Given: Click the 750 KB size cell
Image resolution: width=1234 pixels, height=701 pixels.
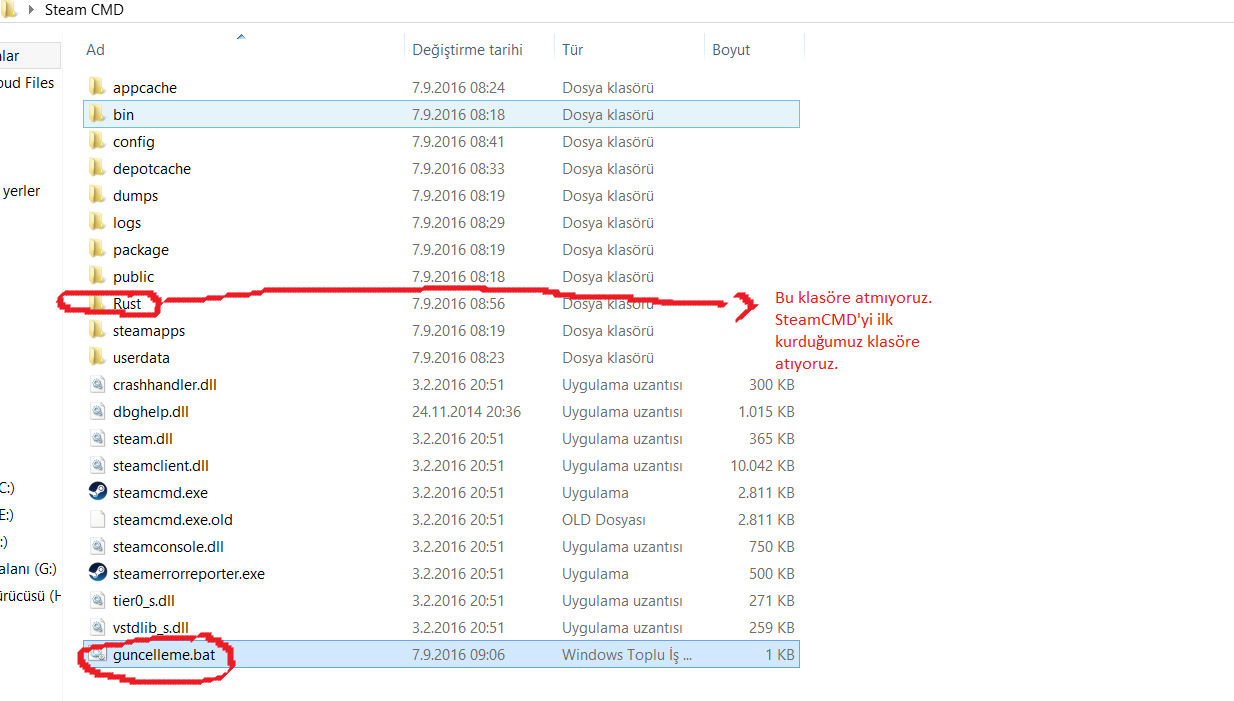Looking at the screenshot, I should [x=772, y=546].
